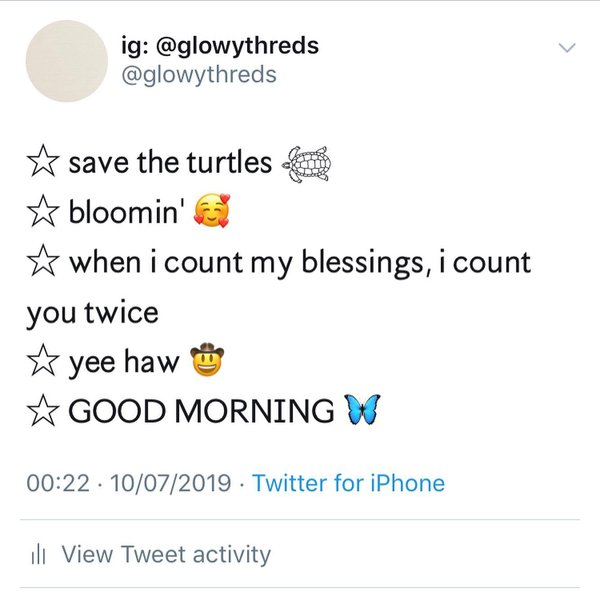
Task: Click the grey @glowythreds handle
Action: (x=211, y=75)
